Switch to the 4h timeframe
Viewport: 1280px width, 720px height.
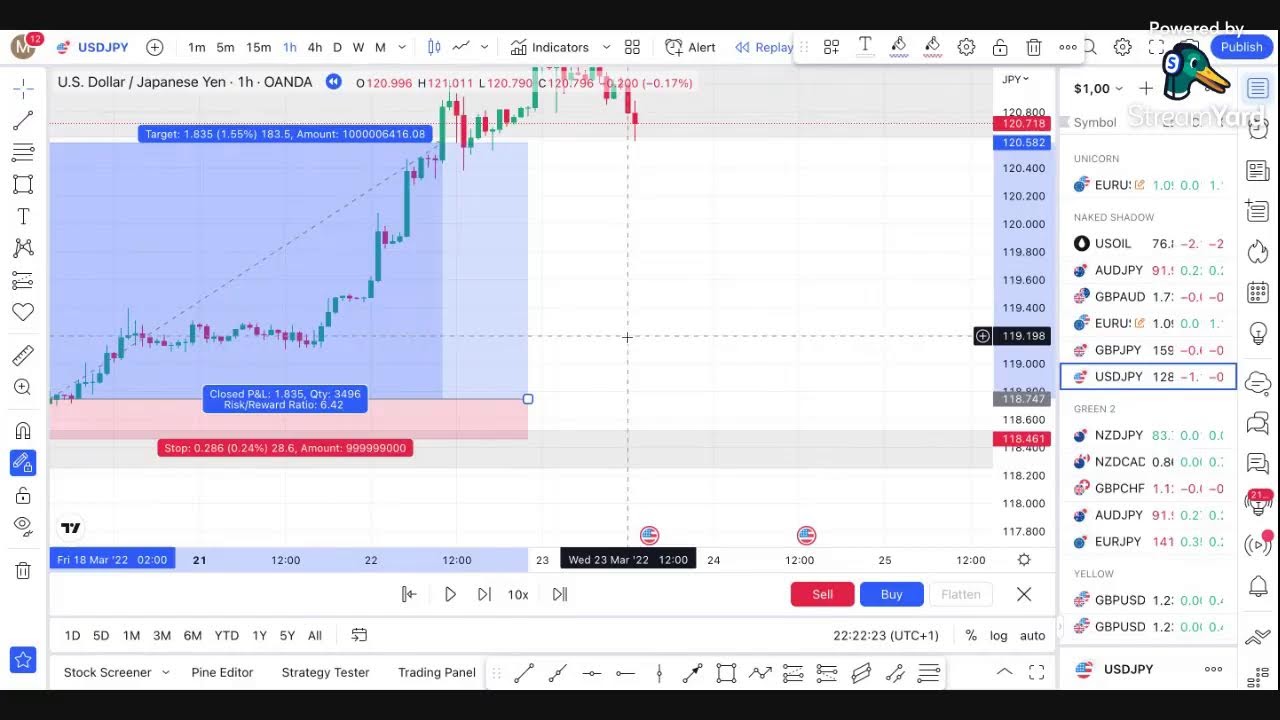pos(315,47)
